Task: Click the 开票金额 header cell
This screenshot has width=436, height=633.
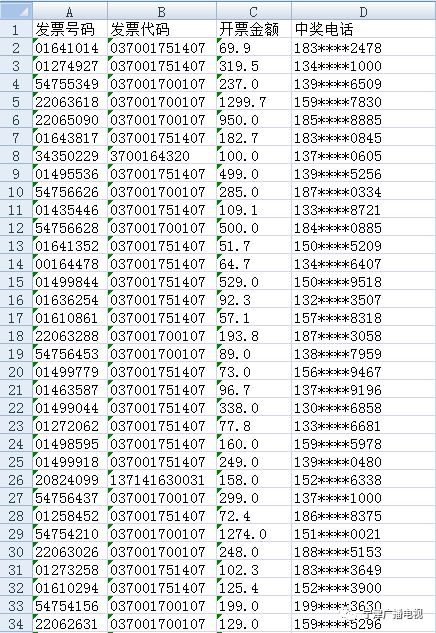Action: (254, 29)
